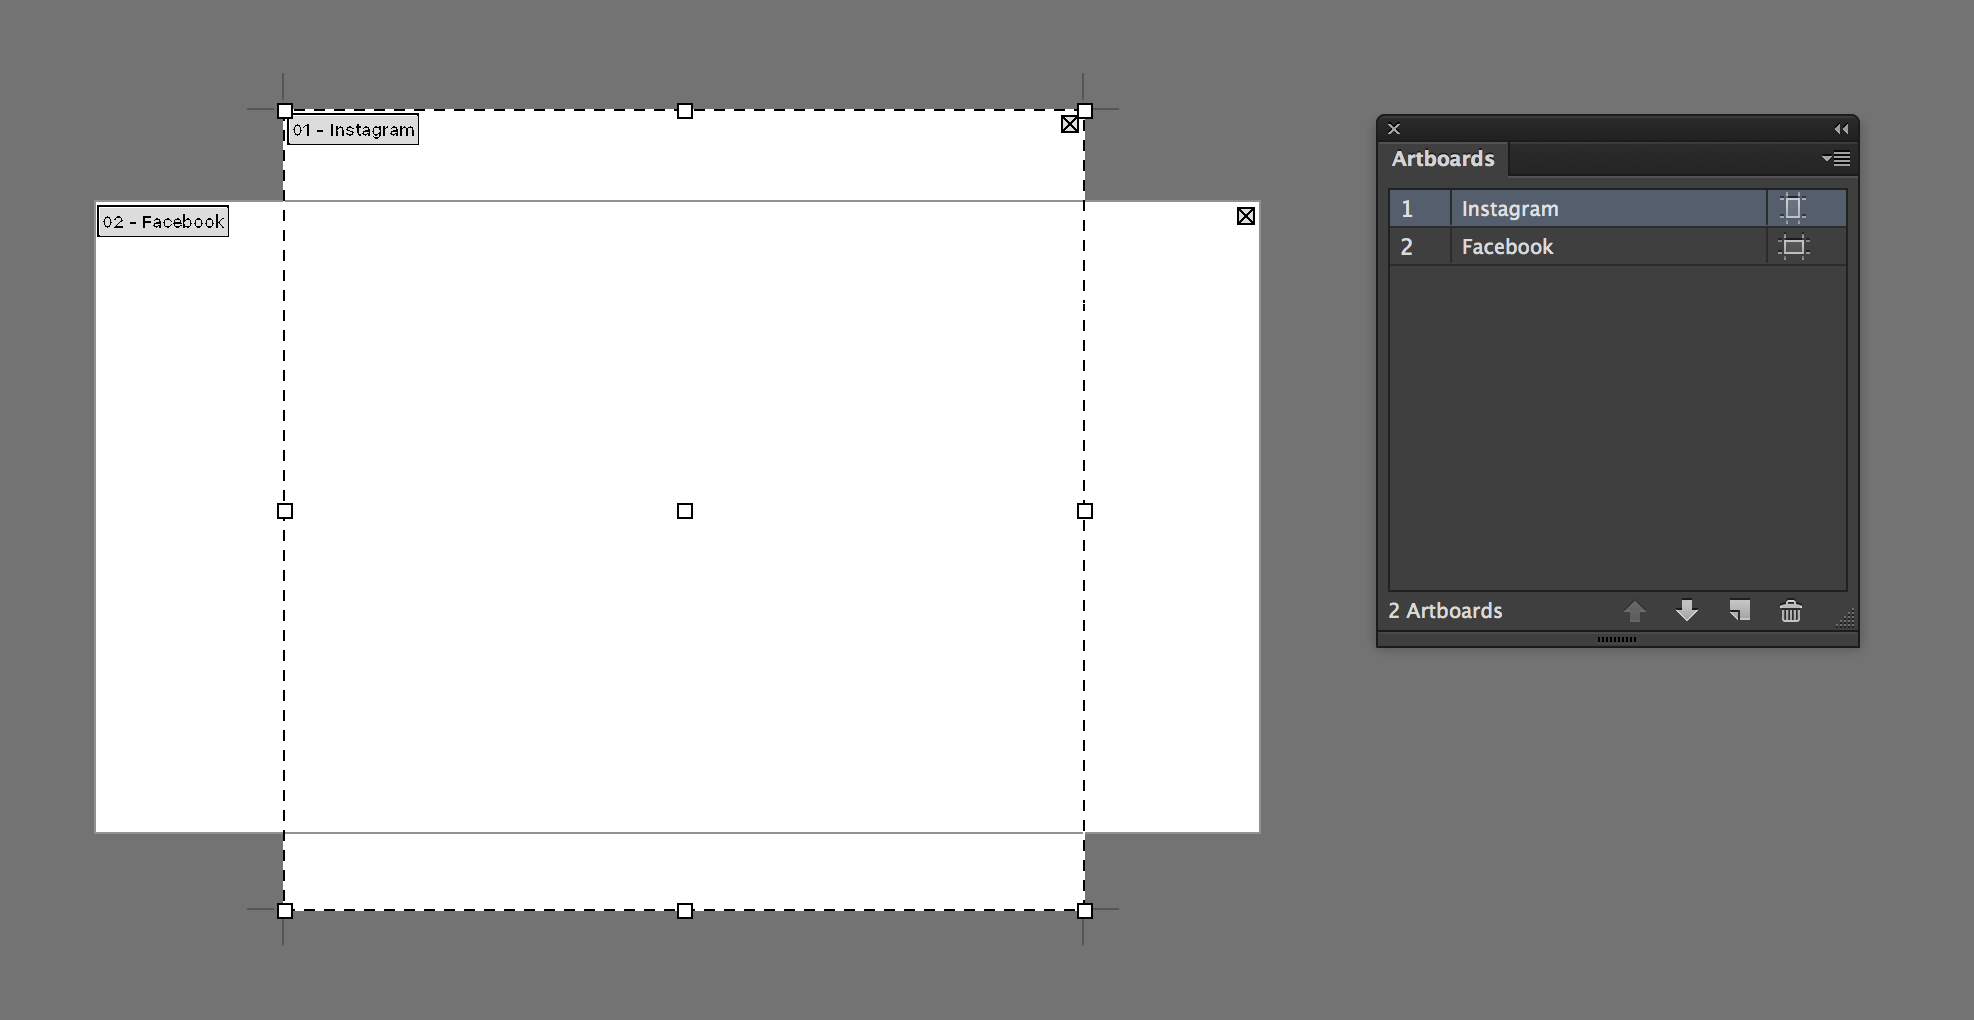Switch to the Artboards tab
Image resolution: width=1974 pixels, height=1020 pixels.
point(1442,159)
